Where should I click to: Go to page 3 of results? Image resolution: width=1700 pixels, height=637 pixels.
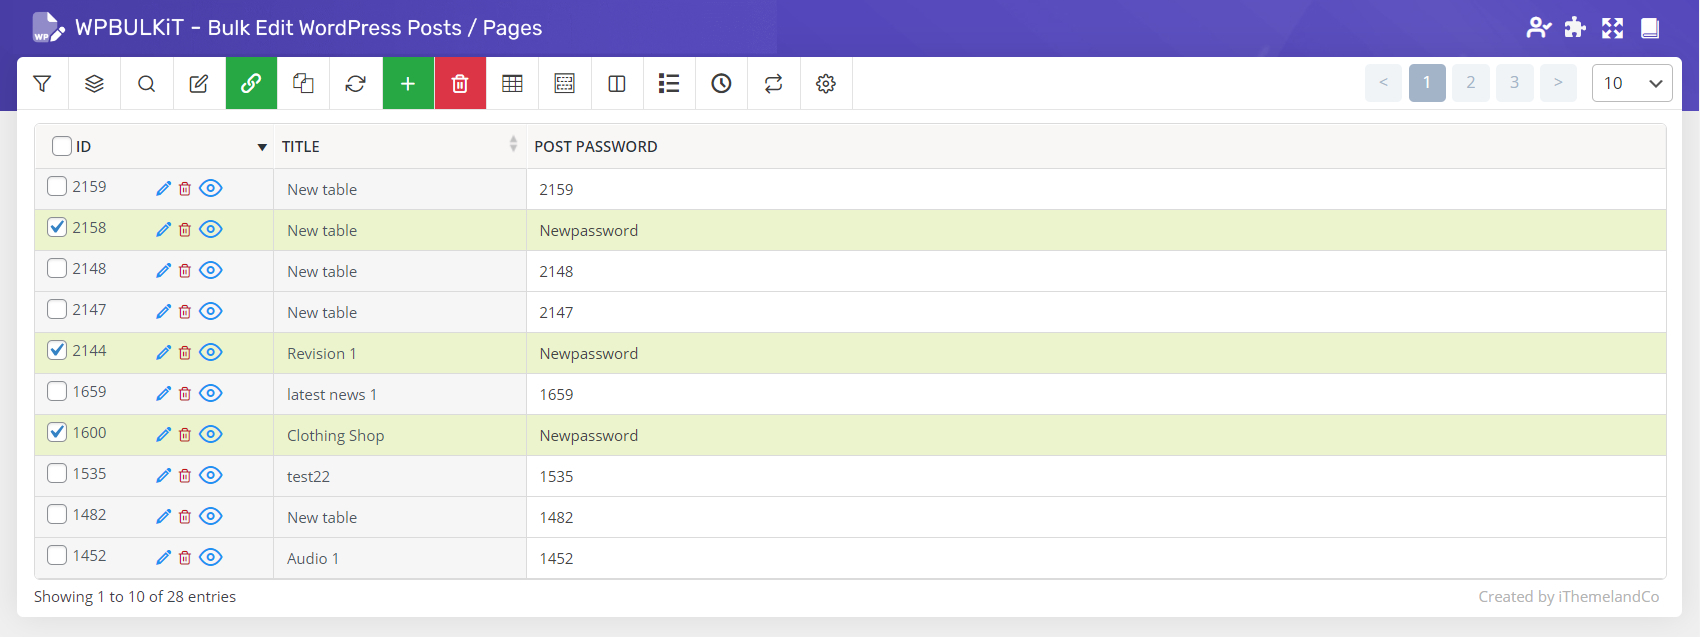point(1514,83)
